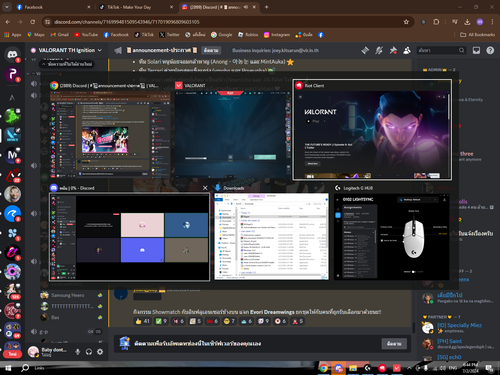Open the Threads icon in channel header
The height and width of the screenshot is (375, 500).
(x=365, y=50)
